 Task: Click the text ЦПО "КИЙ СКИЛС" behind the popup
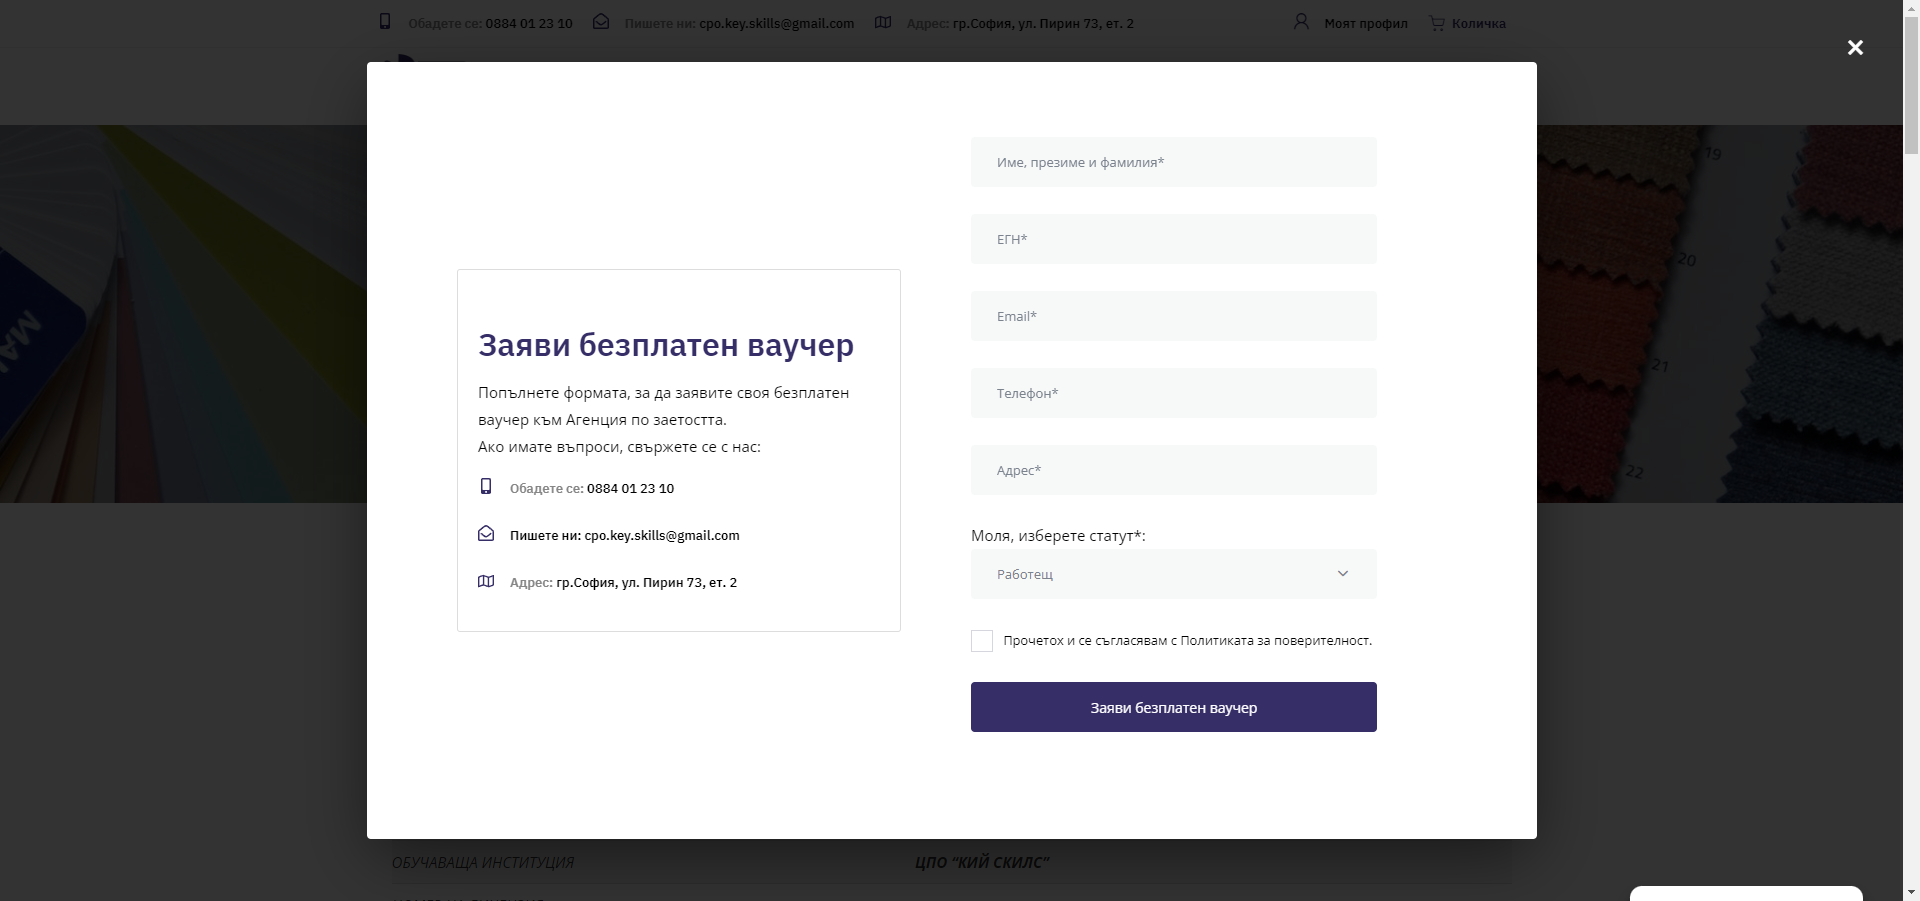[982, 862]
